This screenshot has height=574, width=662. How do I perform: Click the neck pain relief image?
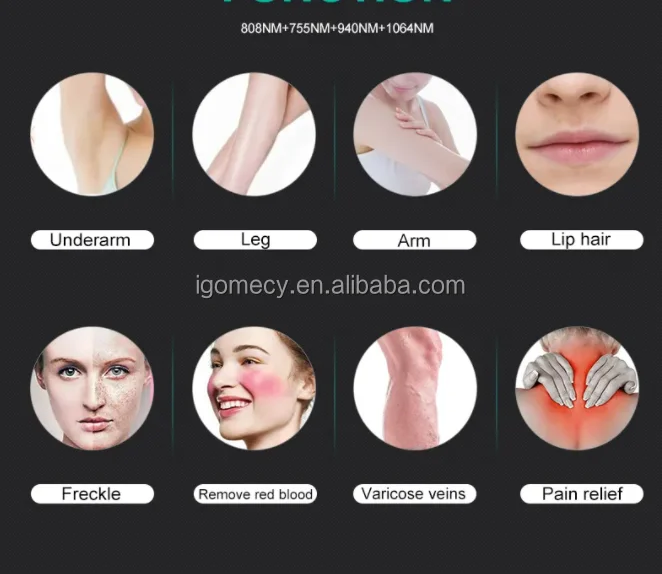(x=577, y=388)
